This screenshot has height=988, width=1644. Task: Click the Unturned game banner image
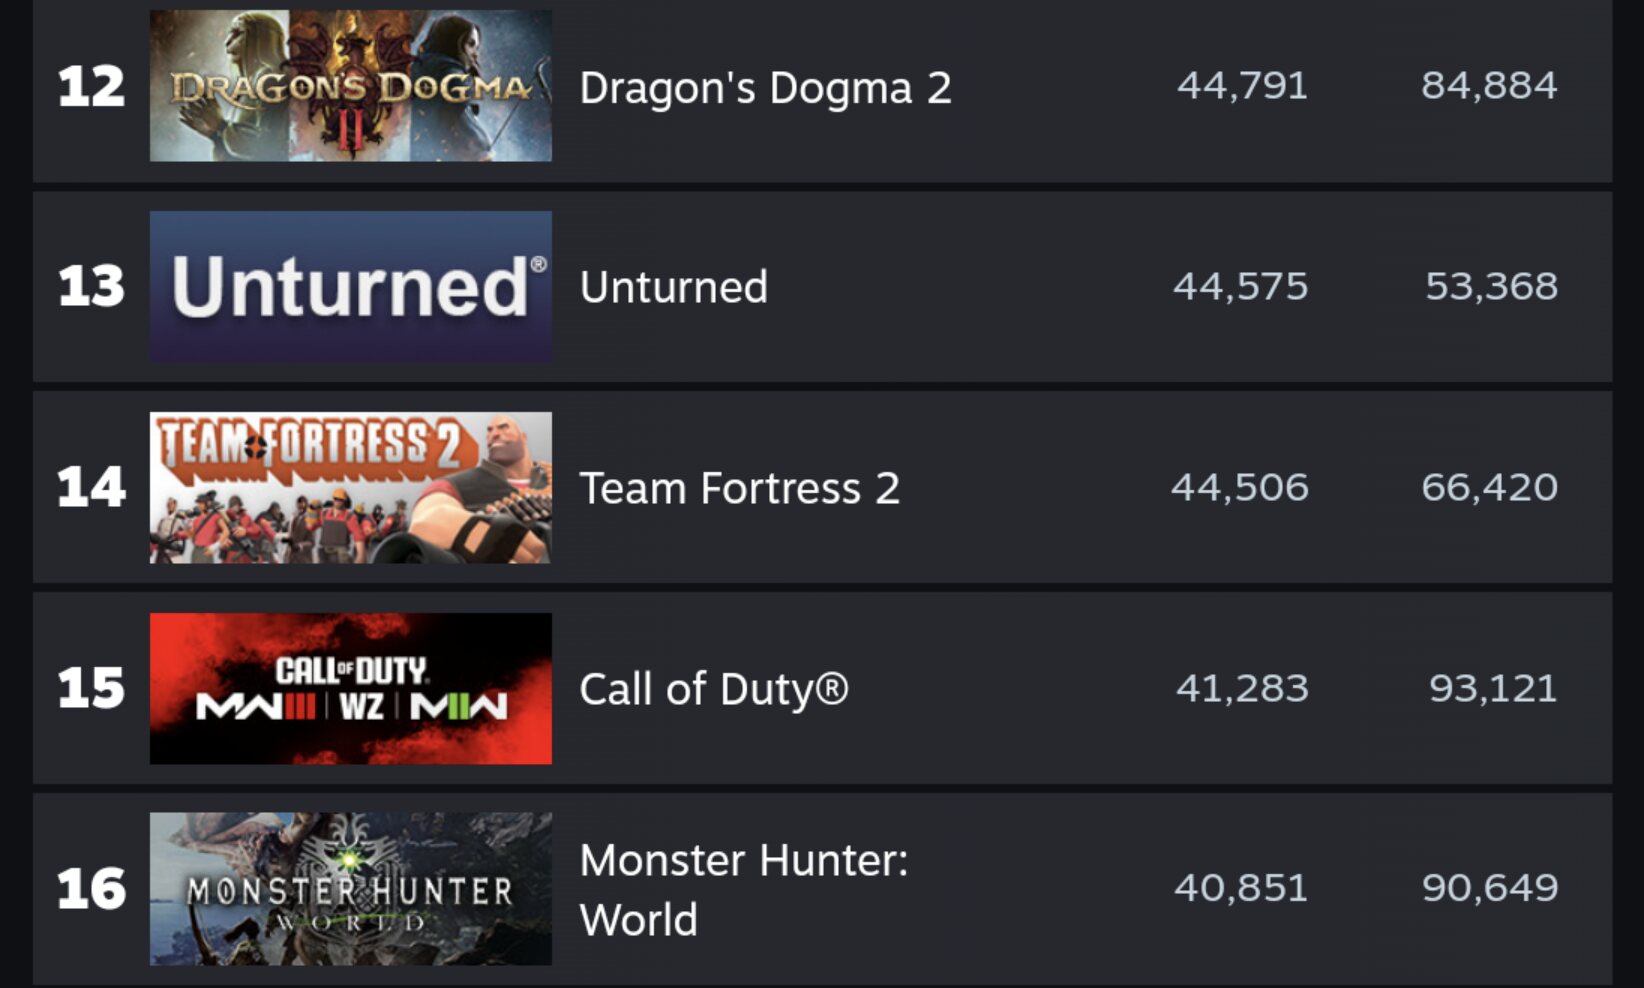point(350,286)
